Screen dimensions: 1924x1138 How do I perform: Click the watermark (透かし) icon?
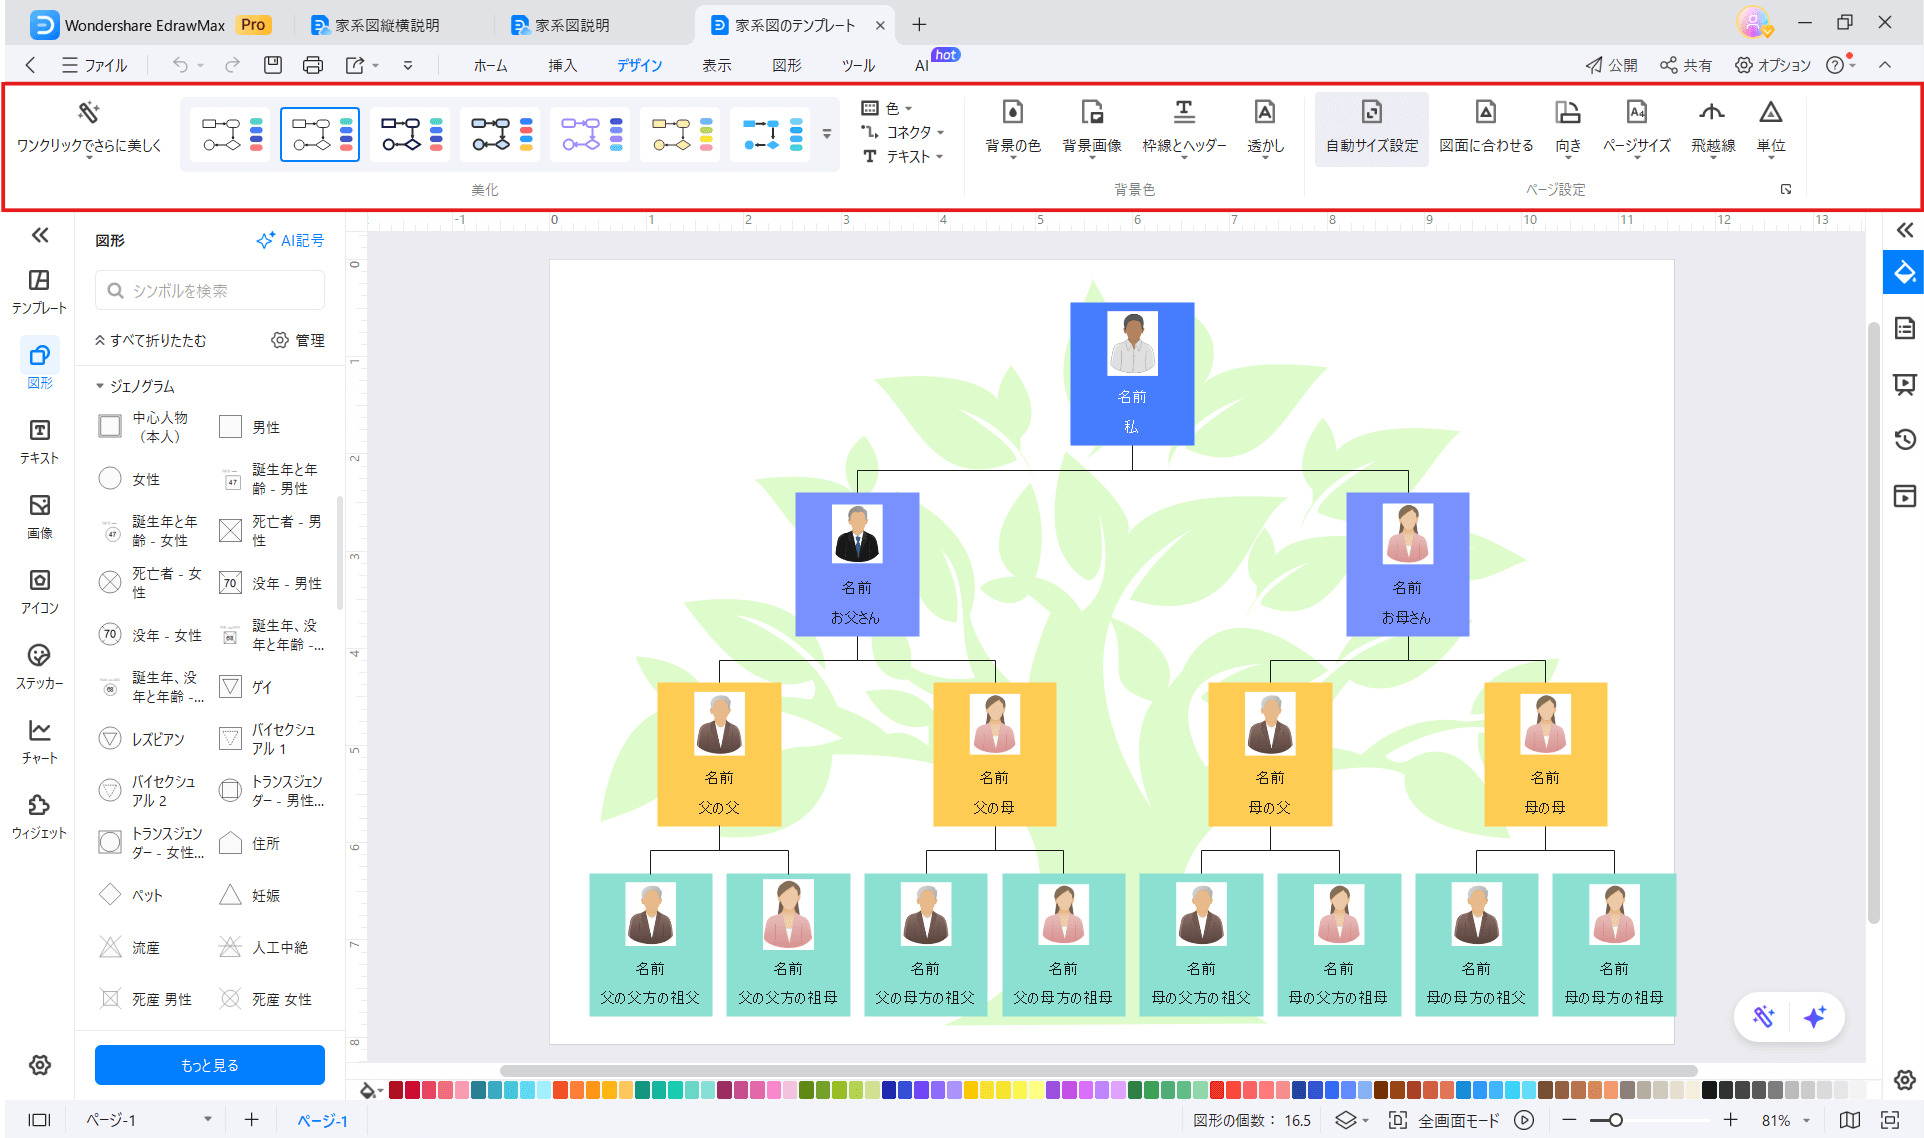(1264, 113)
